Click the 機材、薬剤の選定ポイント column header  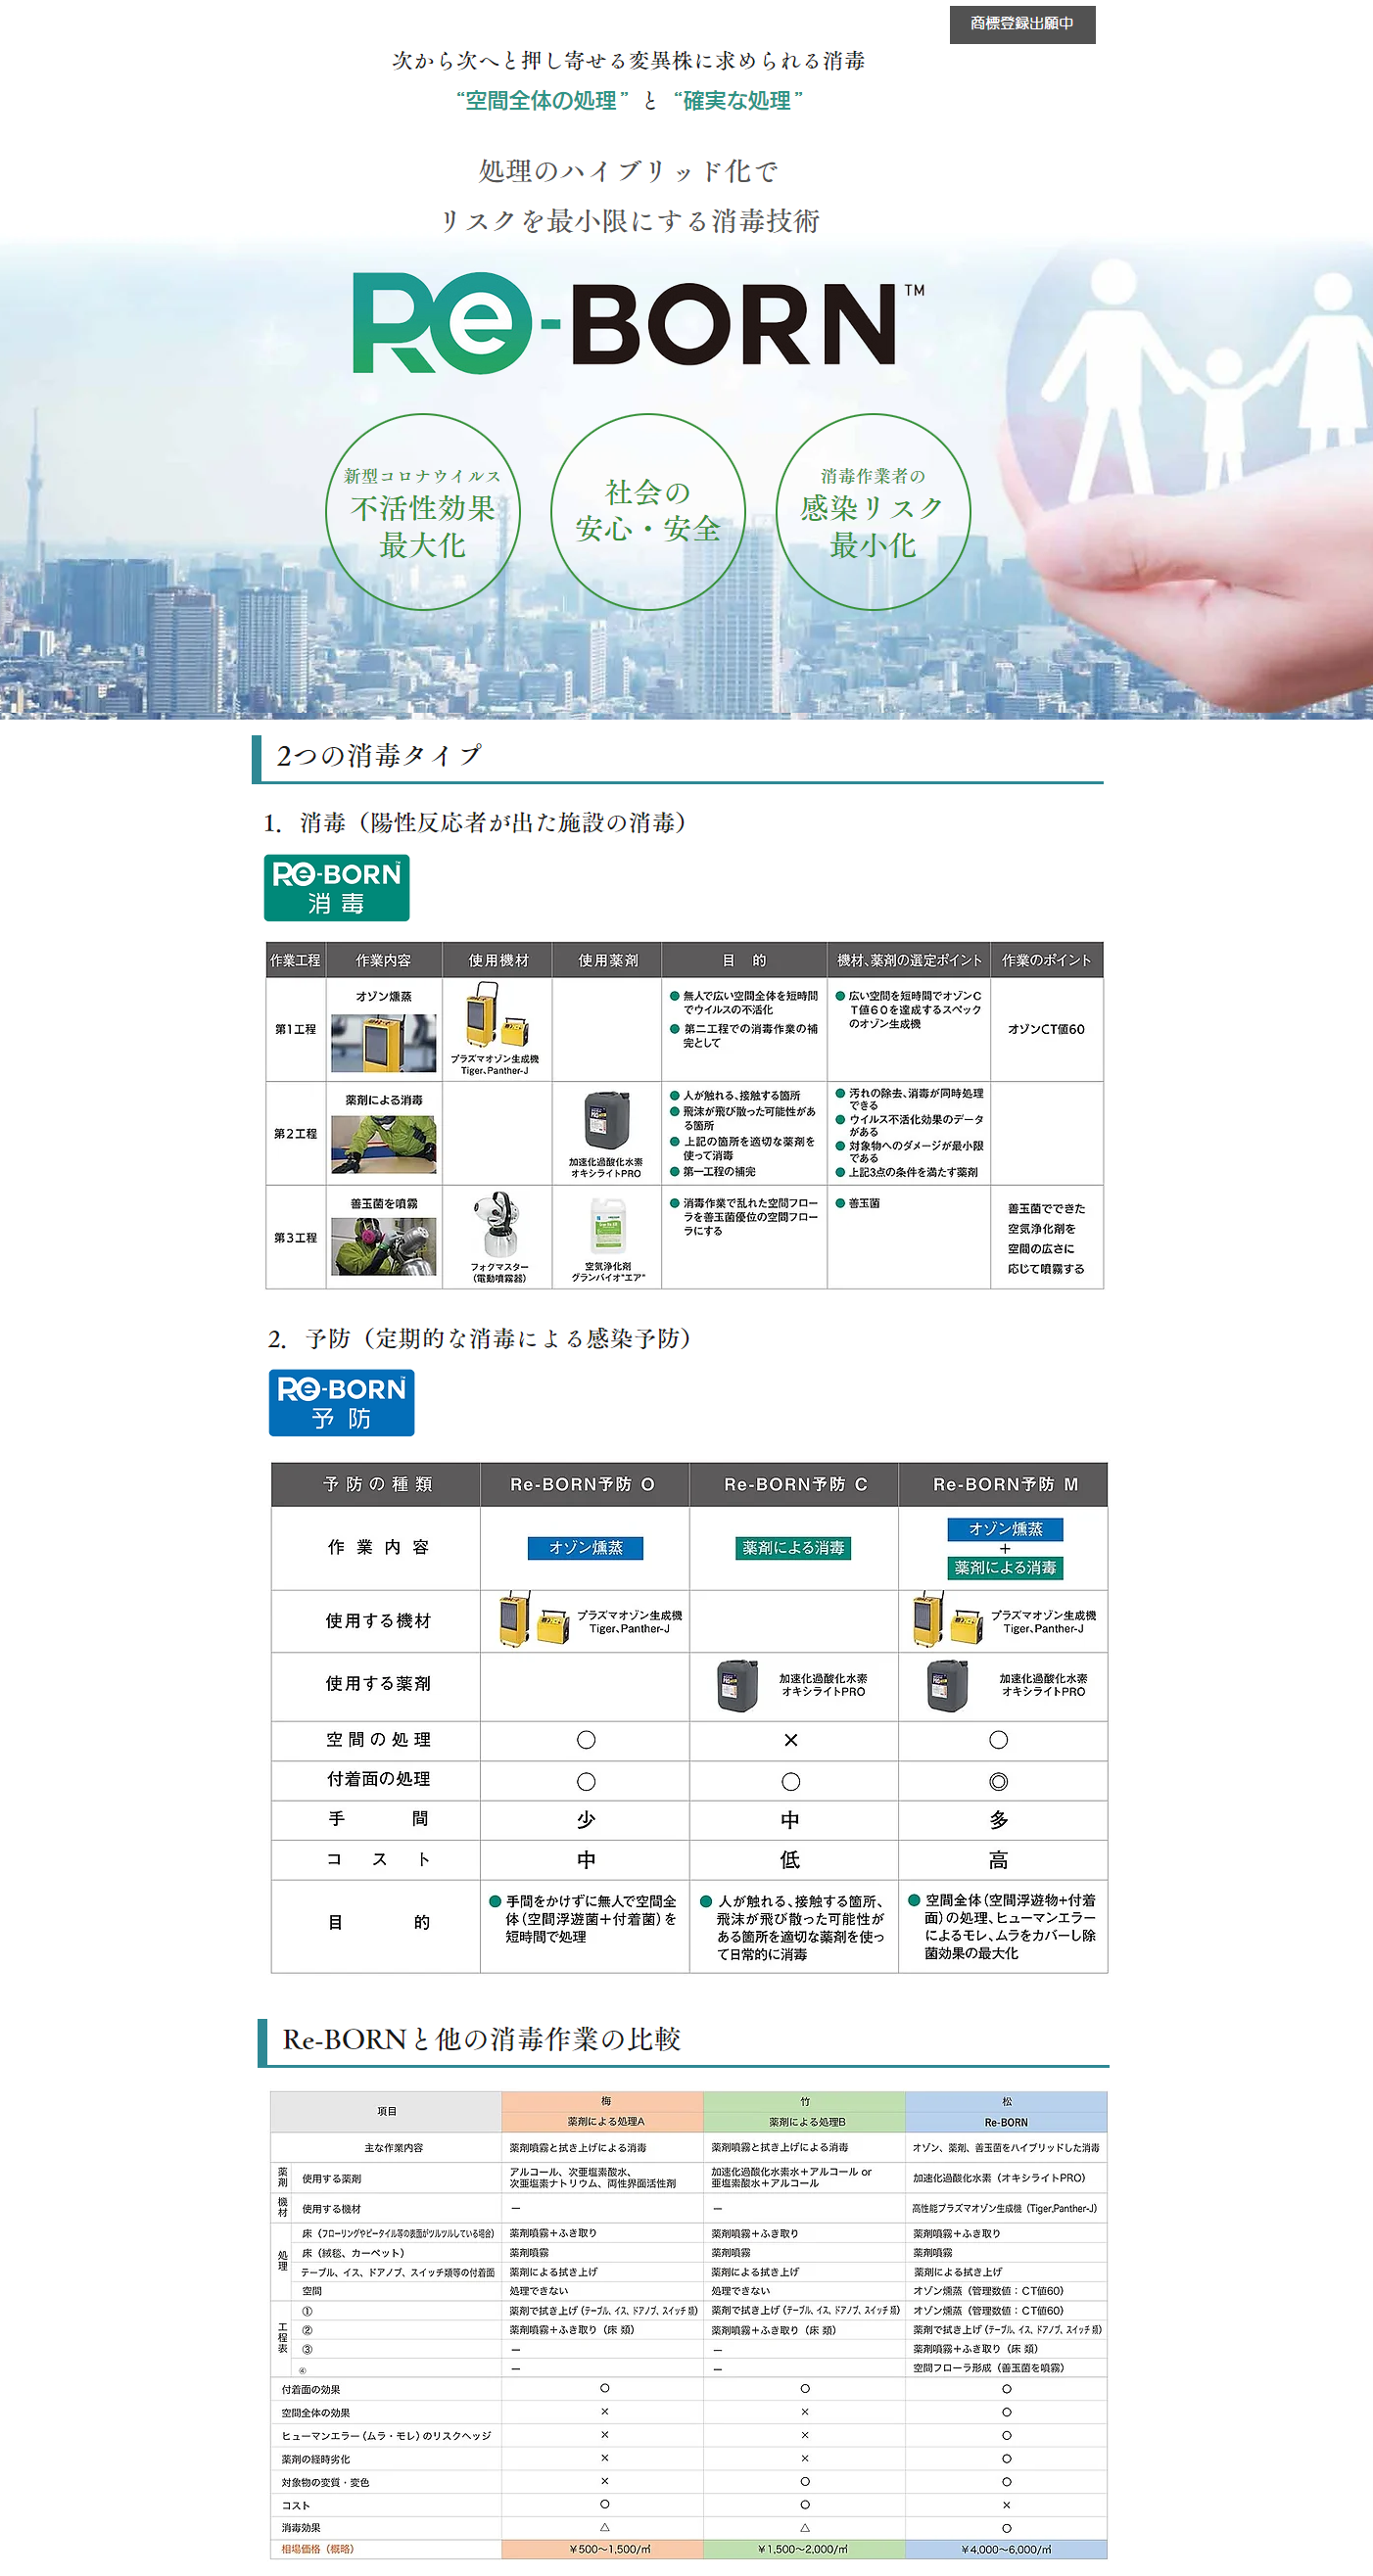pos(909,960)
